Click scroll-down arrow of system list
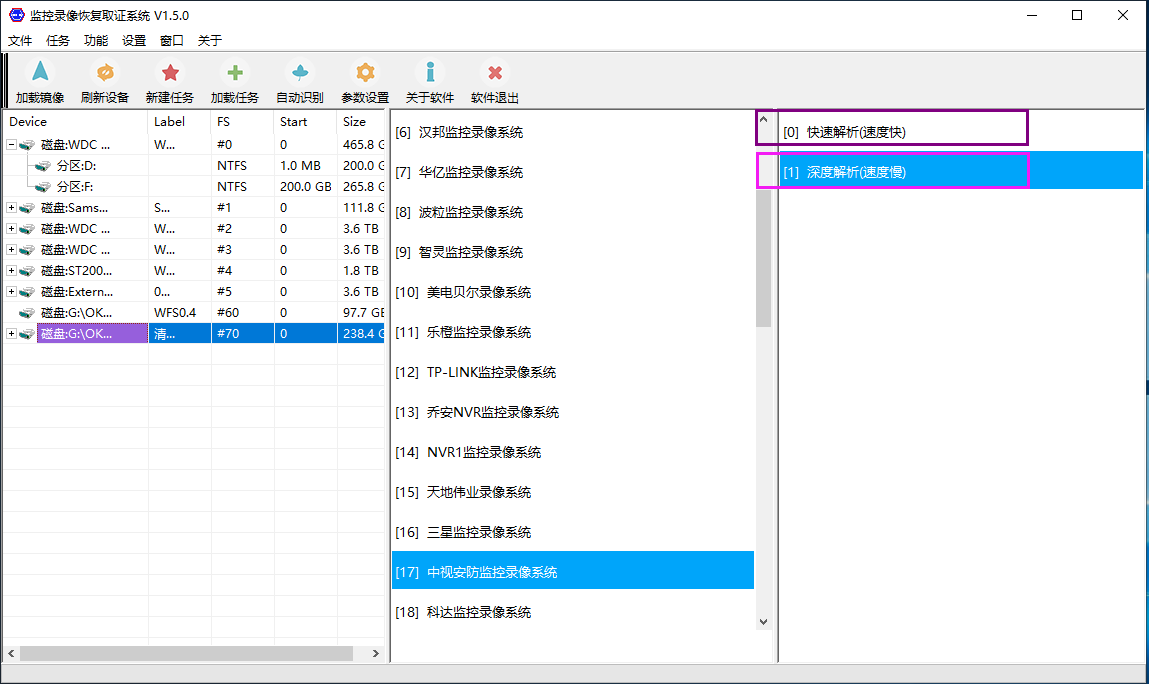This screenshot has width=1149, height=684. (x=764, y=622)
